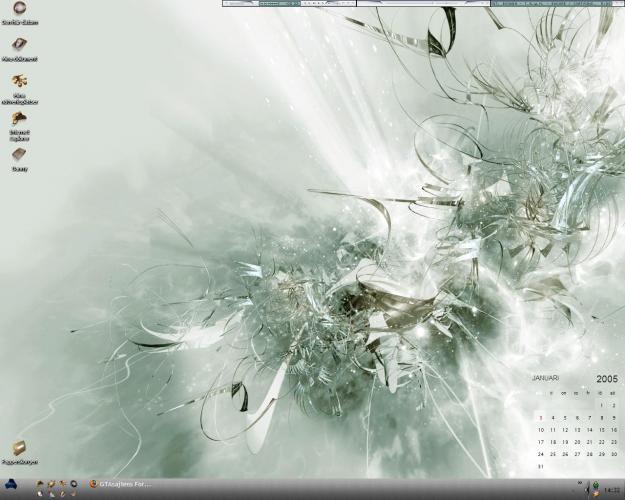The height and width of the screenshot is (500, 625).
Task: Click the first Quick Launch icon, bottom row
Action: (x=40, y=493)
